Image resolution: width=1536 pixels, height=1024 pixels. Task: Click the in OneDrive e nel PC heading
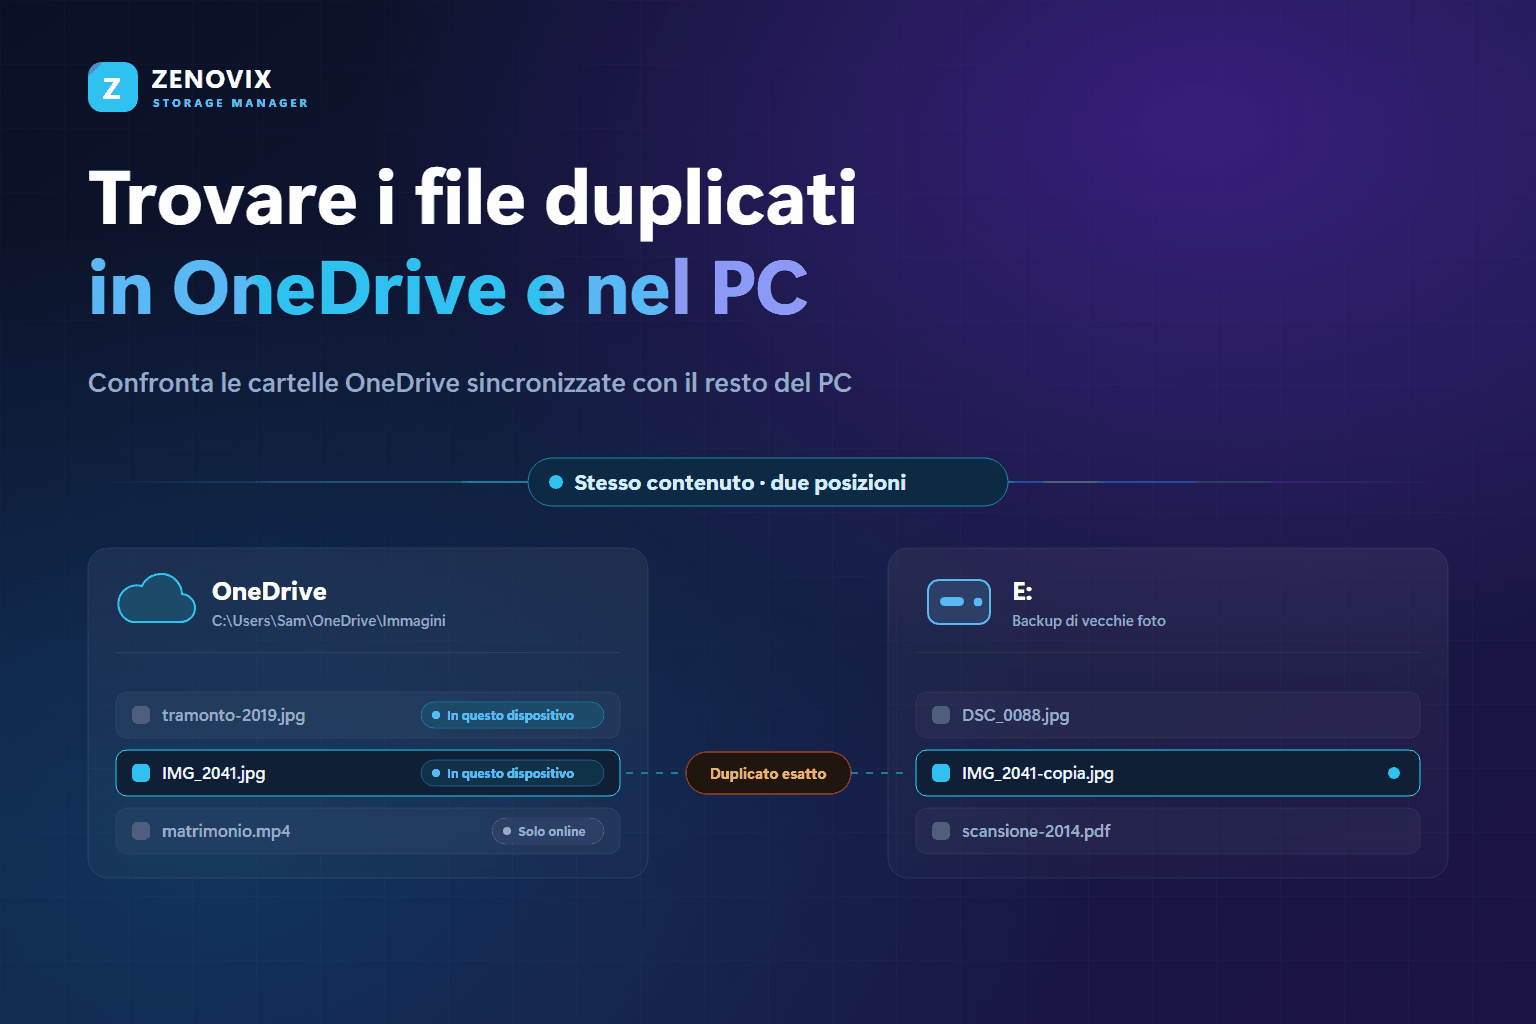click(448, 289)
